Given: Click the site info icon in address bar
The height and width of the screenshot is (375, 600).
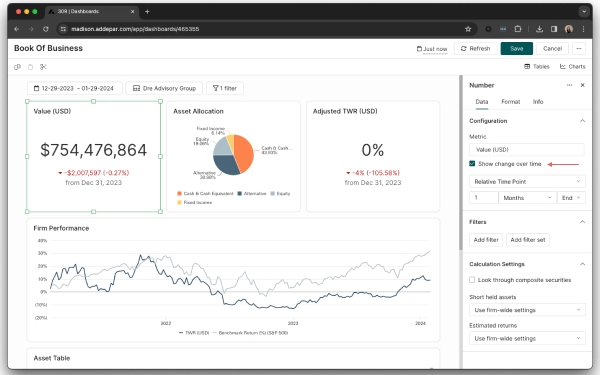Looking at the screenshot, I should (x=64, y=29).
